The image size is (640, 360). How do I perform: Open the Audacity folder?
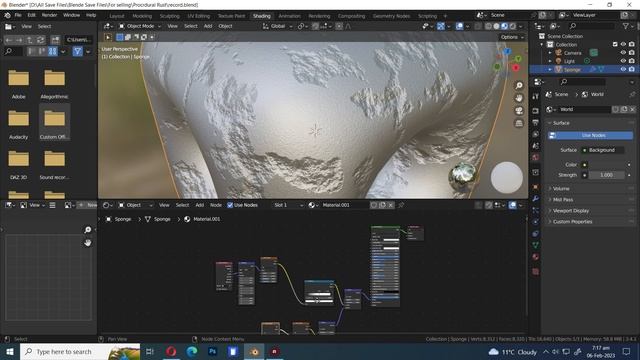click(x=18, y=124)
